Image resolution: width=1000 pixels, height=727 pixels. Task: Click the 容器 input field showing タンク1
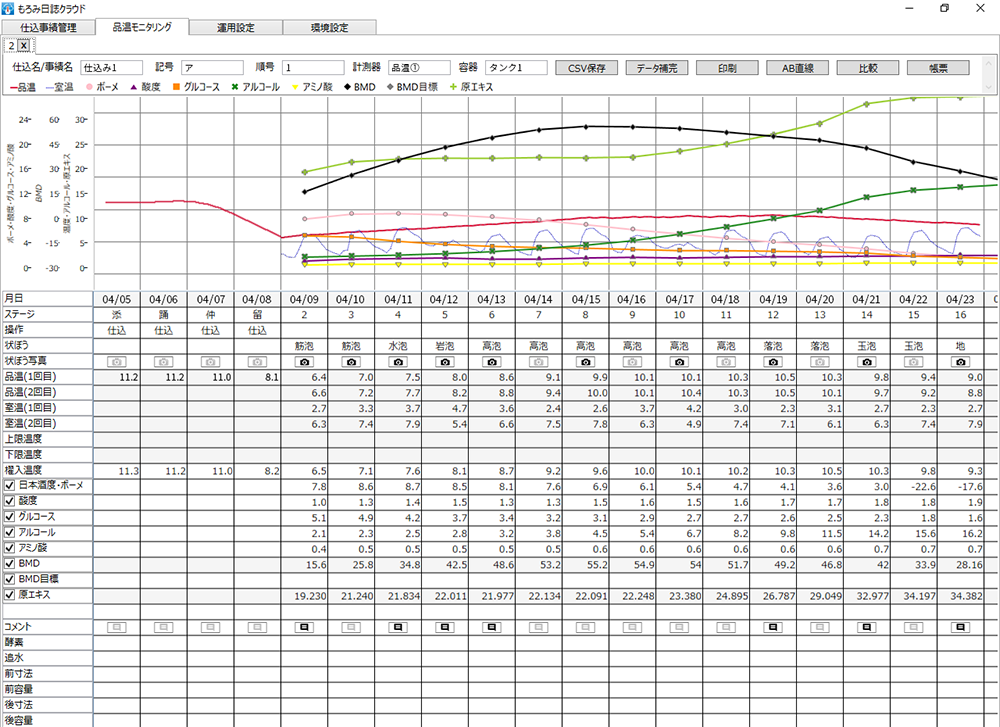[x=517, y=68]
